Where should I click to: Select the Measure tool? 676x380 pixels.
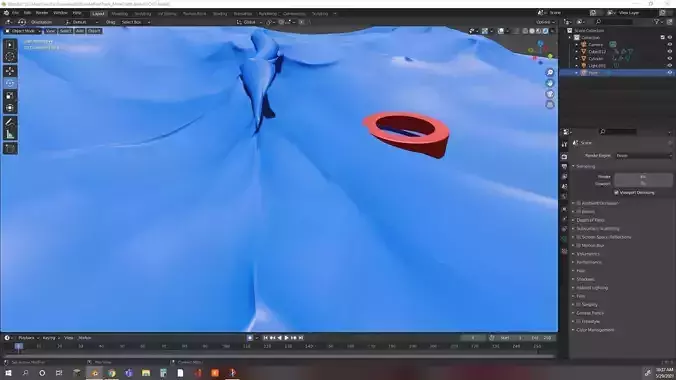10,135
